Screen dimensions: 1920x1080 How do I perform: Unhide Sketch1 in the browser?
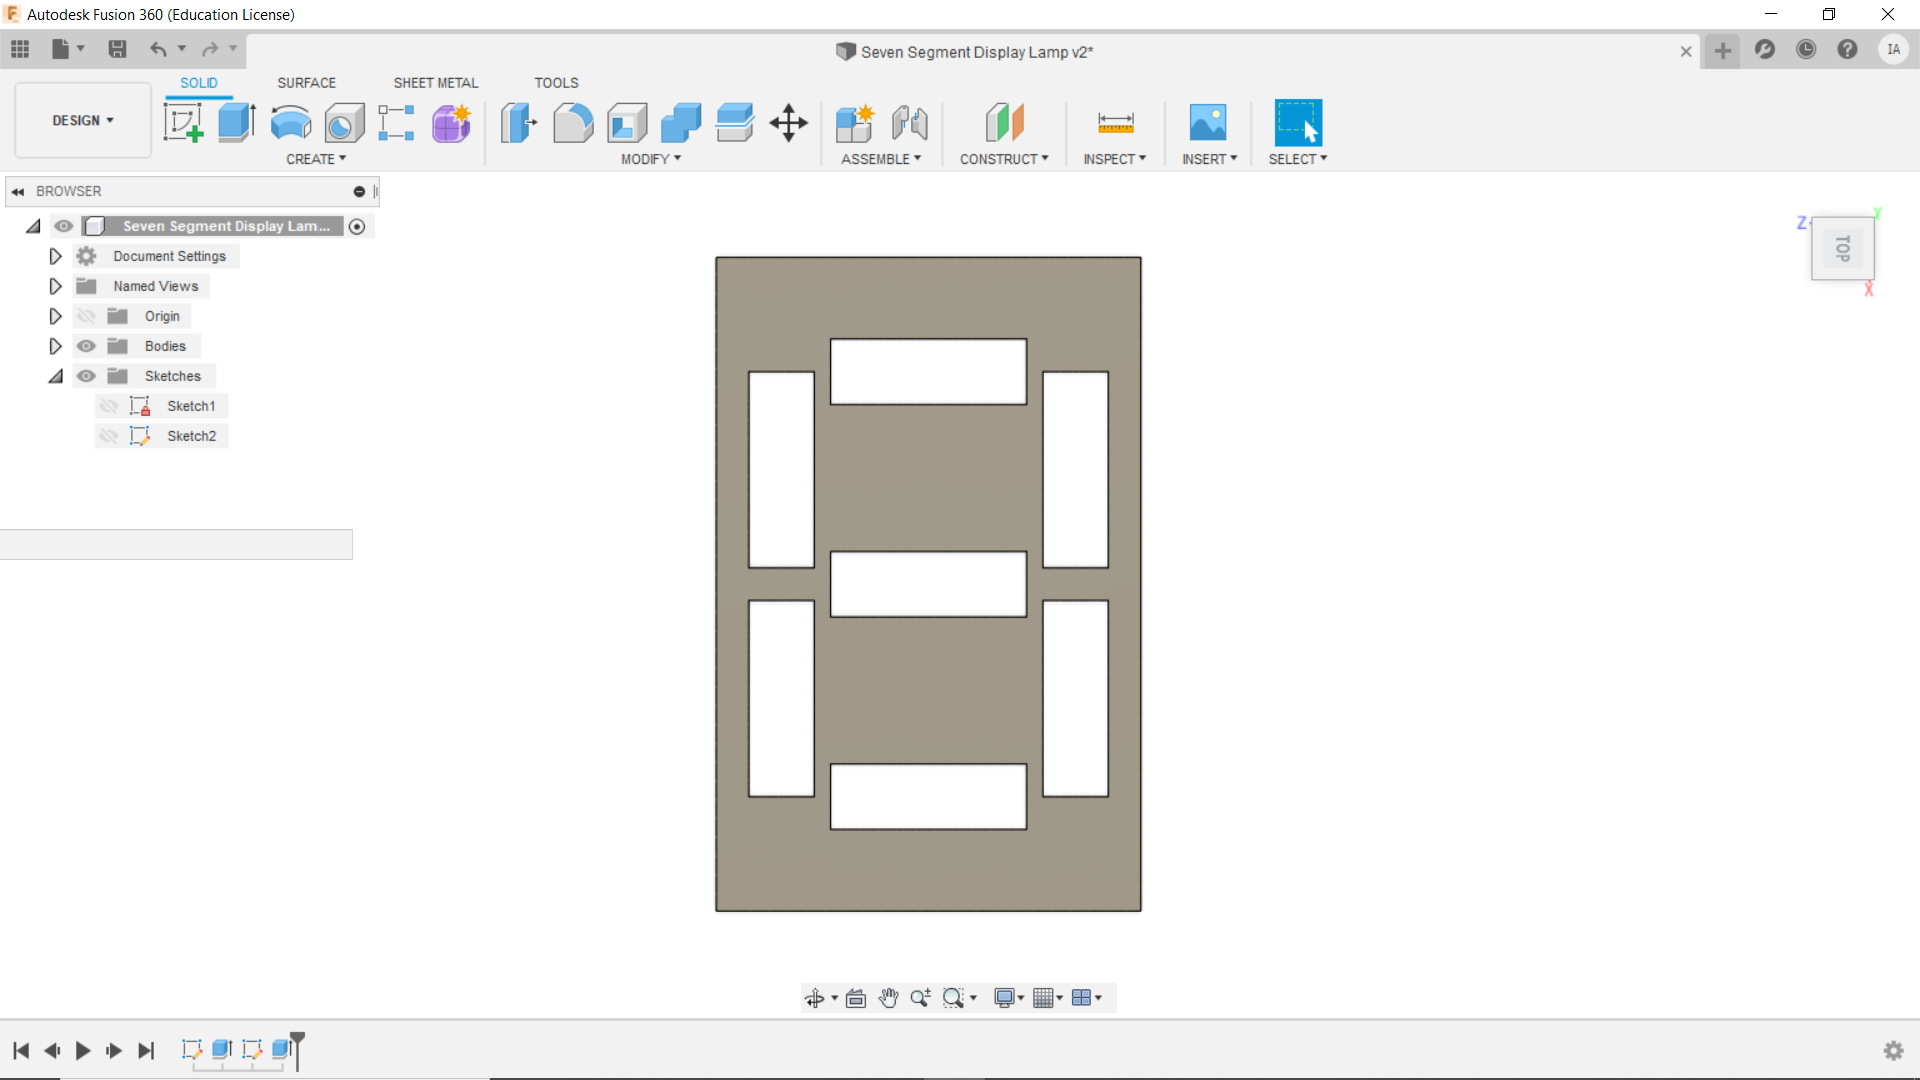109,406
